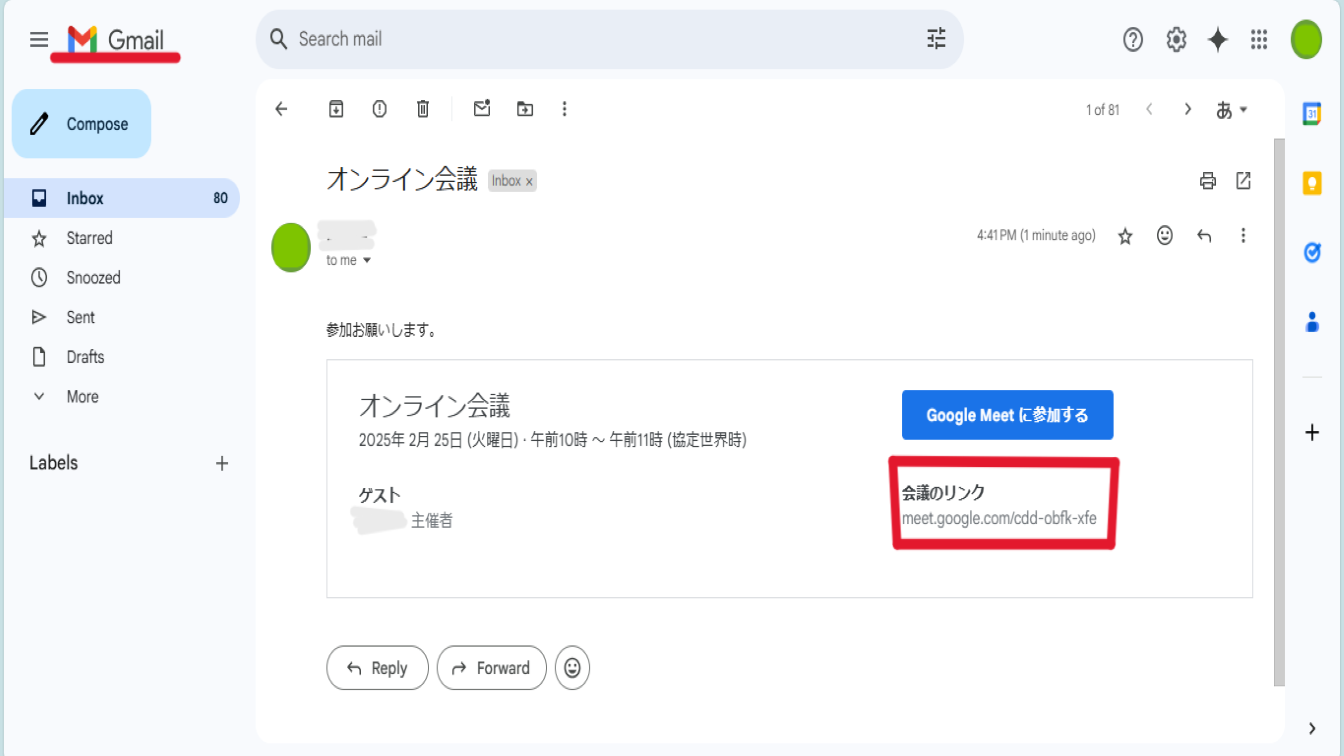This screenshot has width=1344, height=756.
Task: Toggle the main menu hamburger
Action: (x=39, y=39)
